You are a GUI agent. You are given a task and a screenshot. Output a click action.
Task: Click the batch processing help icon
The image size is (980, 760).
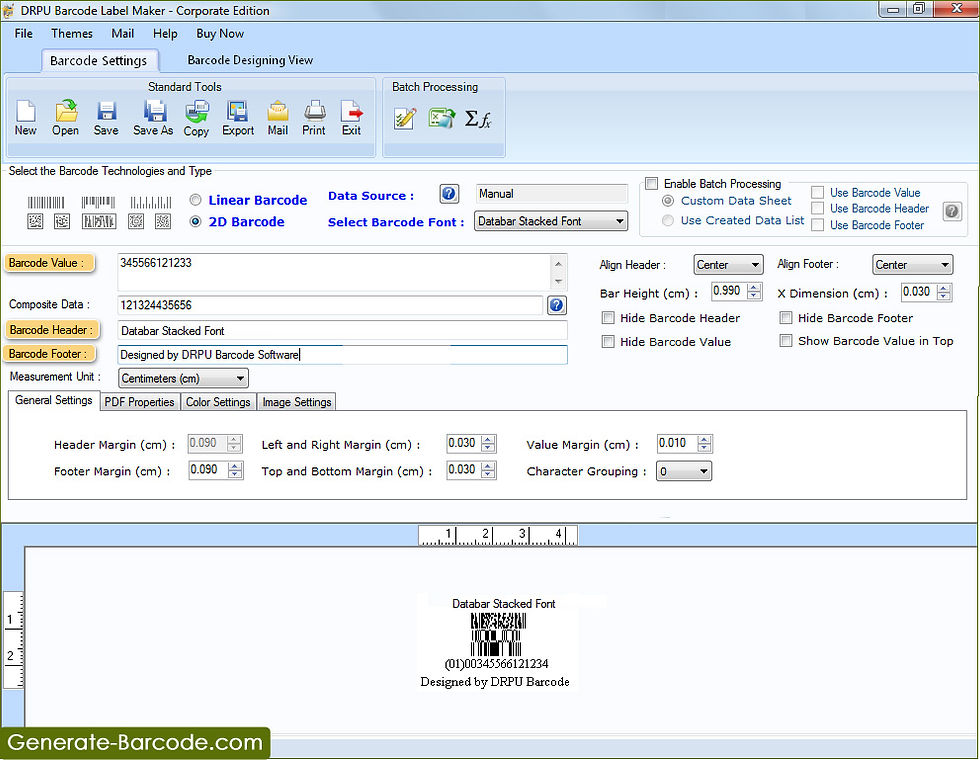[951, 211]
